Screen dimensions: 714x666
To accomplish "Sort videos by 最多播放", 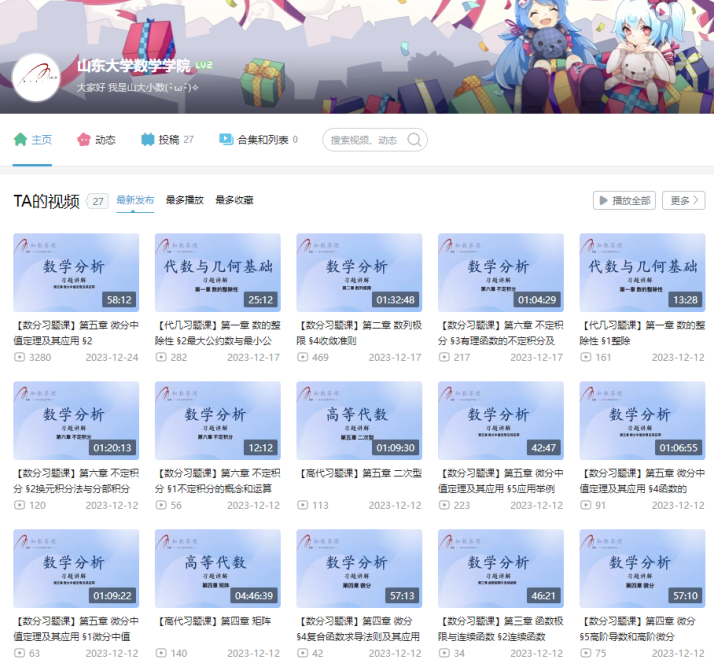I will click(x=184, y=200).
